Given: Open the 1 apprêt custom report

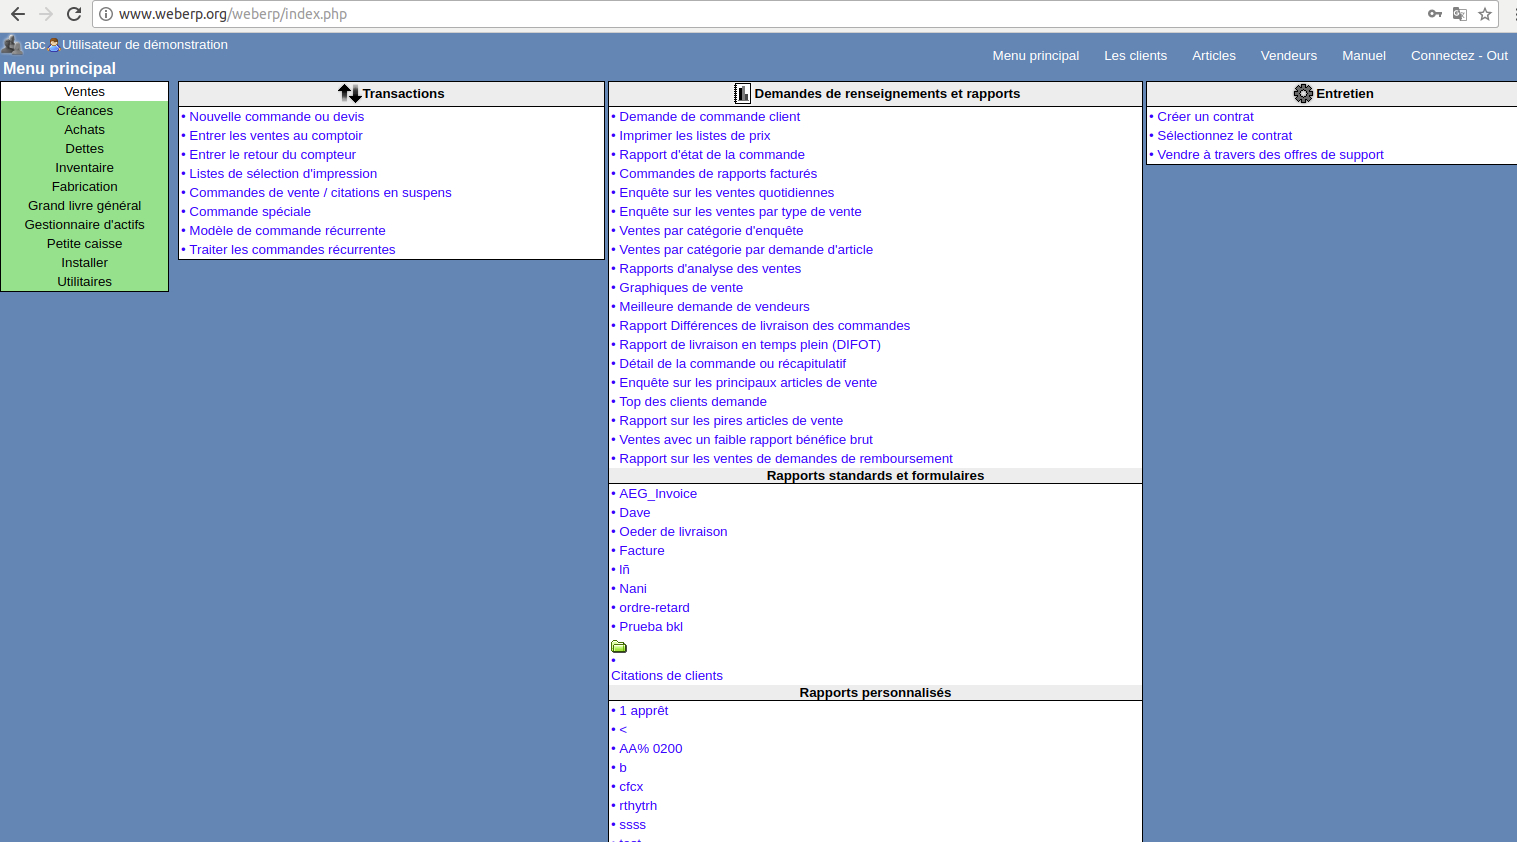Looking at the screenshot, I should (x=644, y=710).
